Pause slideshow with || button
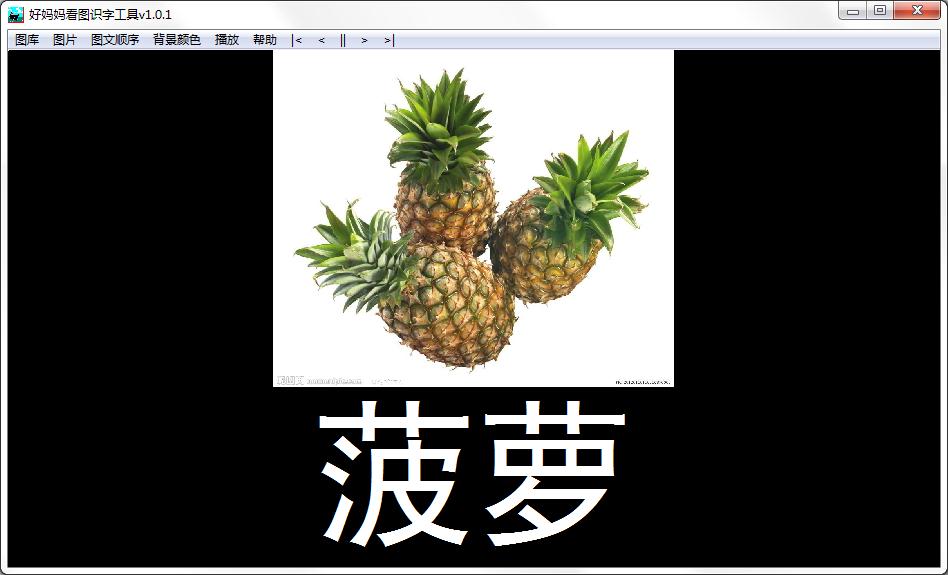The width and height of the screenshot is (948, 575). (343, 40)
